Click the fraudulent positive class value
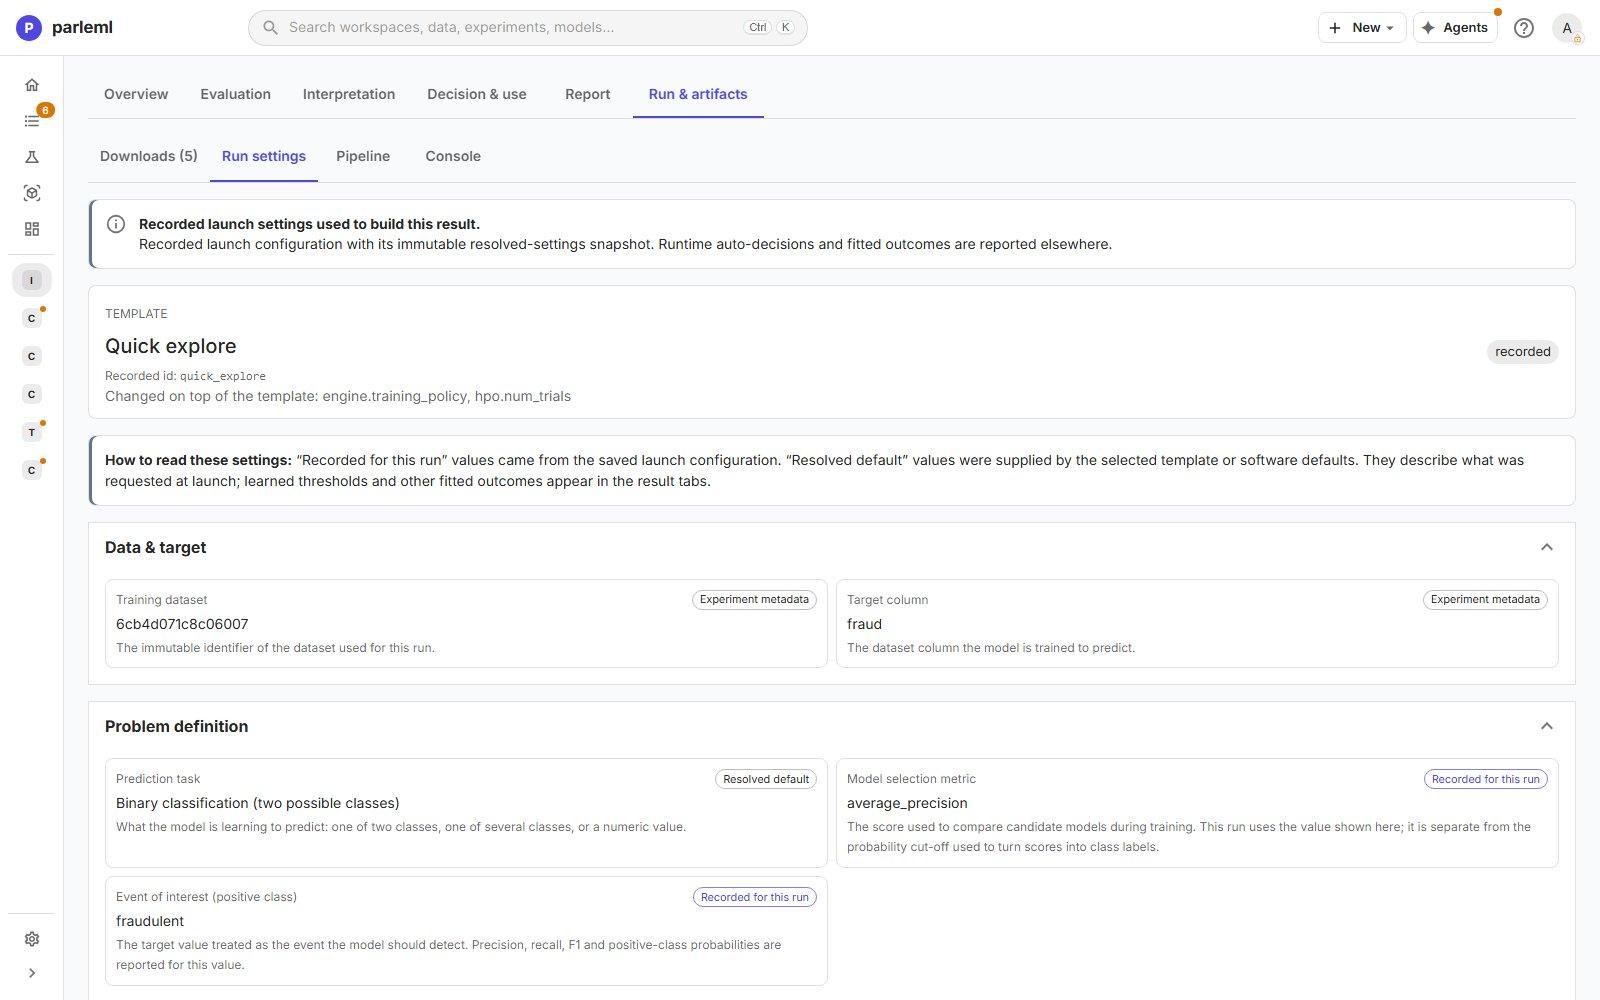The image size is (1600, 1000). [x=150, y=921]
